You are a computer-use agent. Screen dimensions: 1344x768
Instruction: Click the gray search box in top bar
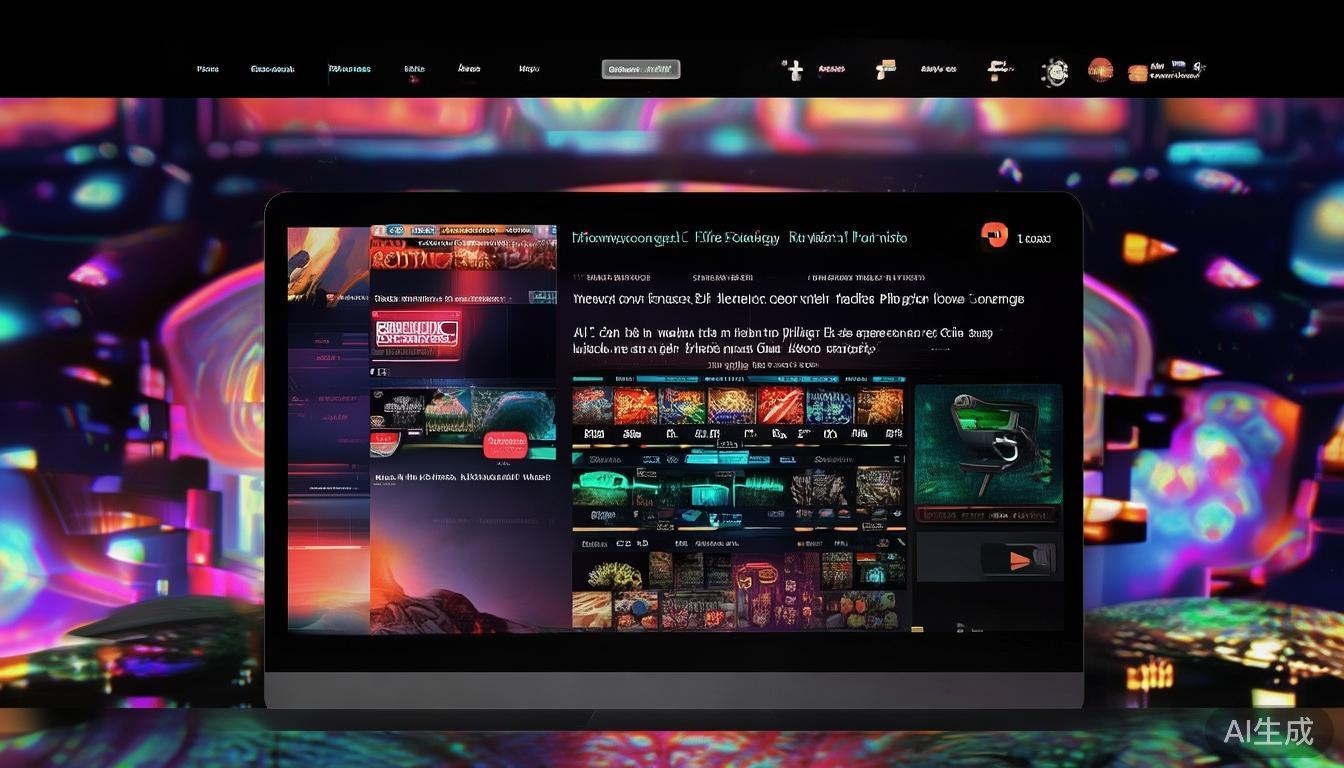(640, 69)
